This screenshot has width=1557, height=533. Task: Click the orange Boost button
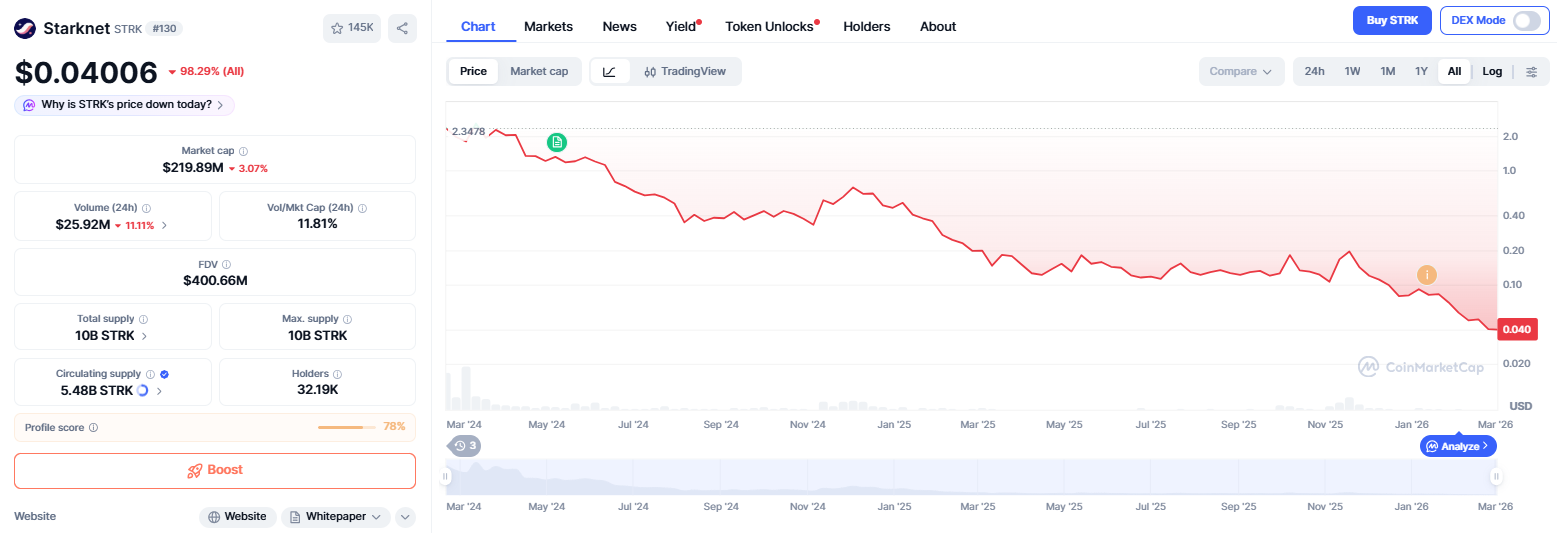[215, 470]
